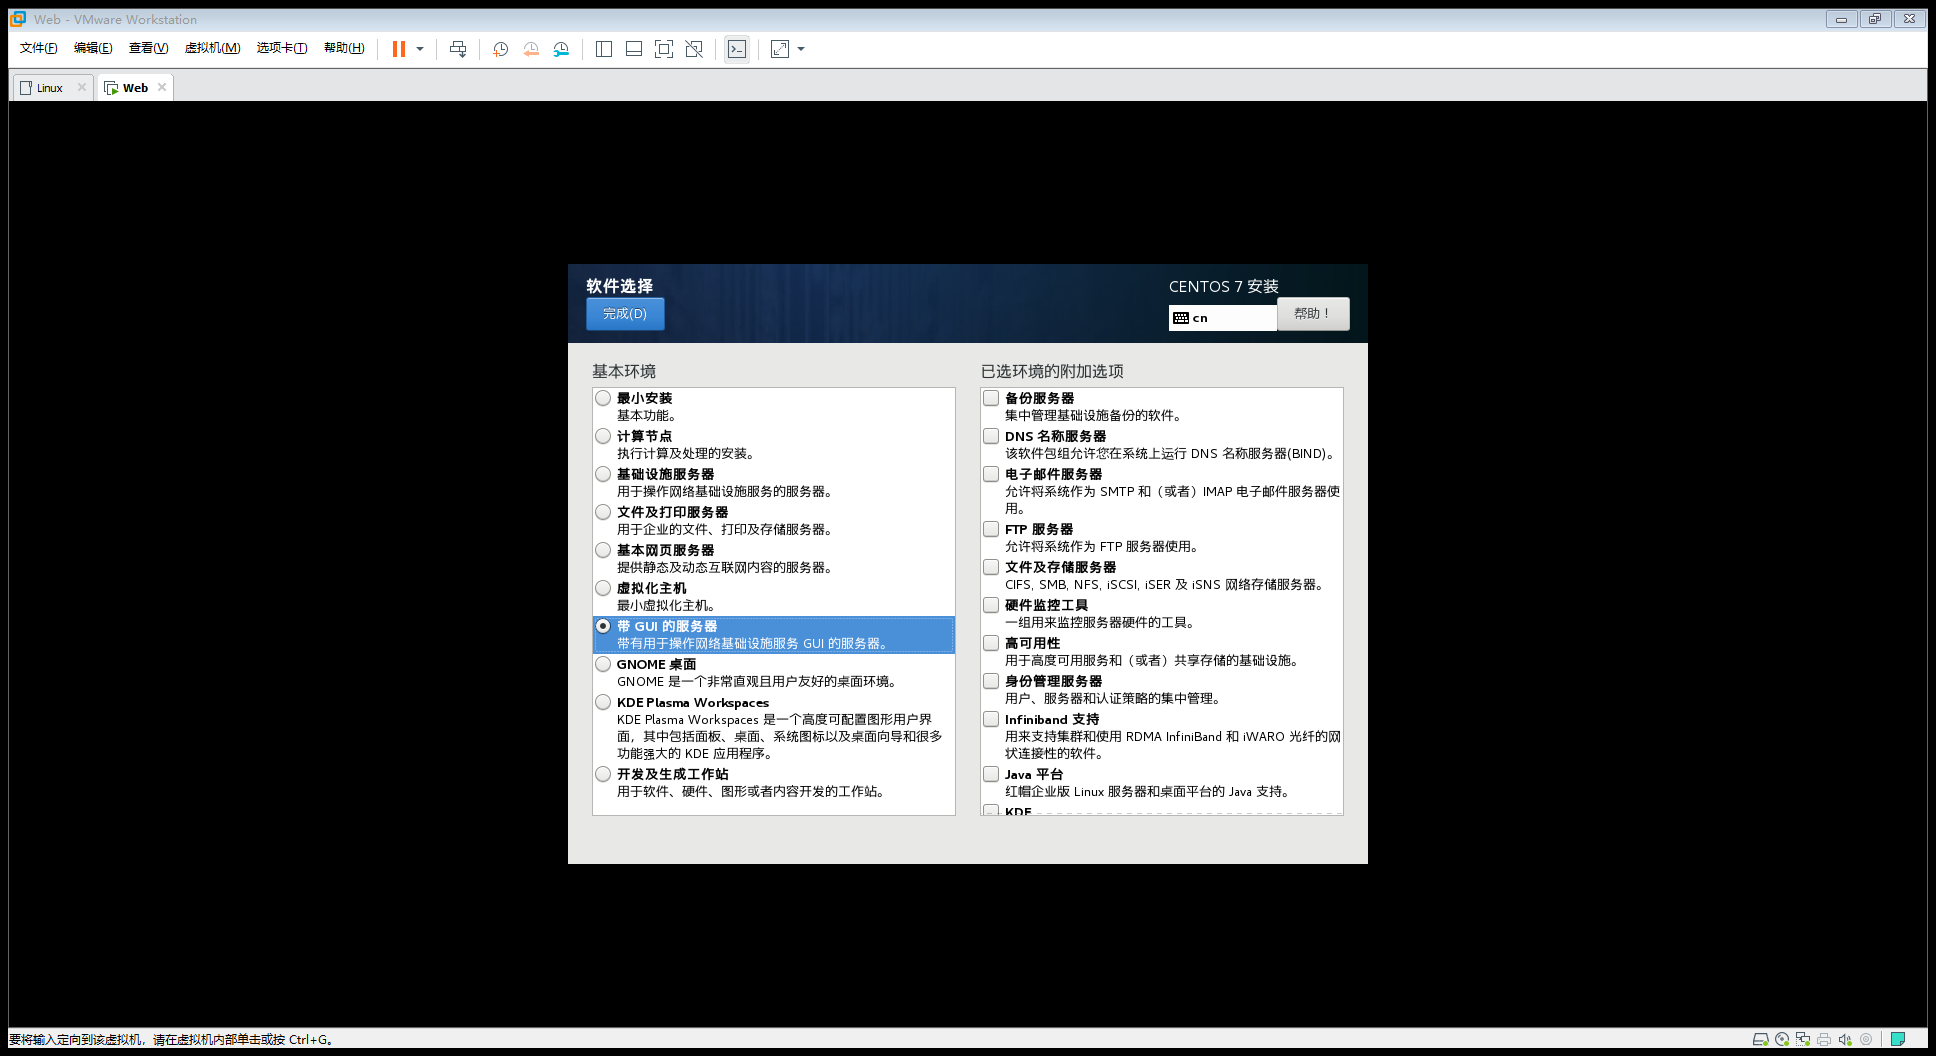This screenshot has height=1056, width=1936.
Task: Click hard disk device icon in status bar
Action: [x=1761, y=1040]
